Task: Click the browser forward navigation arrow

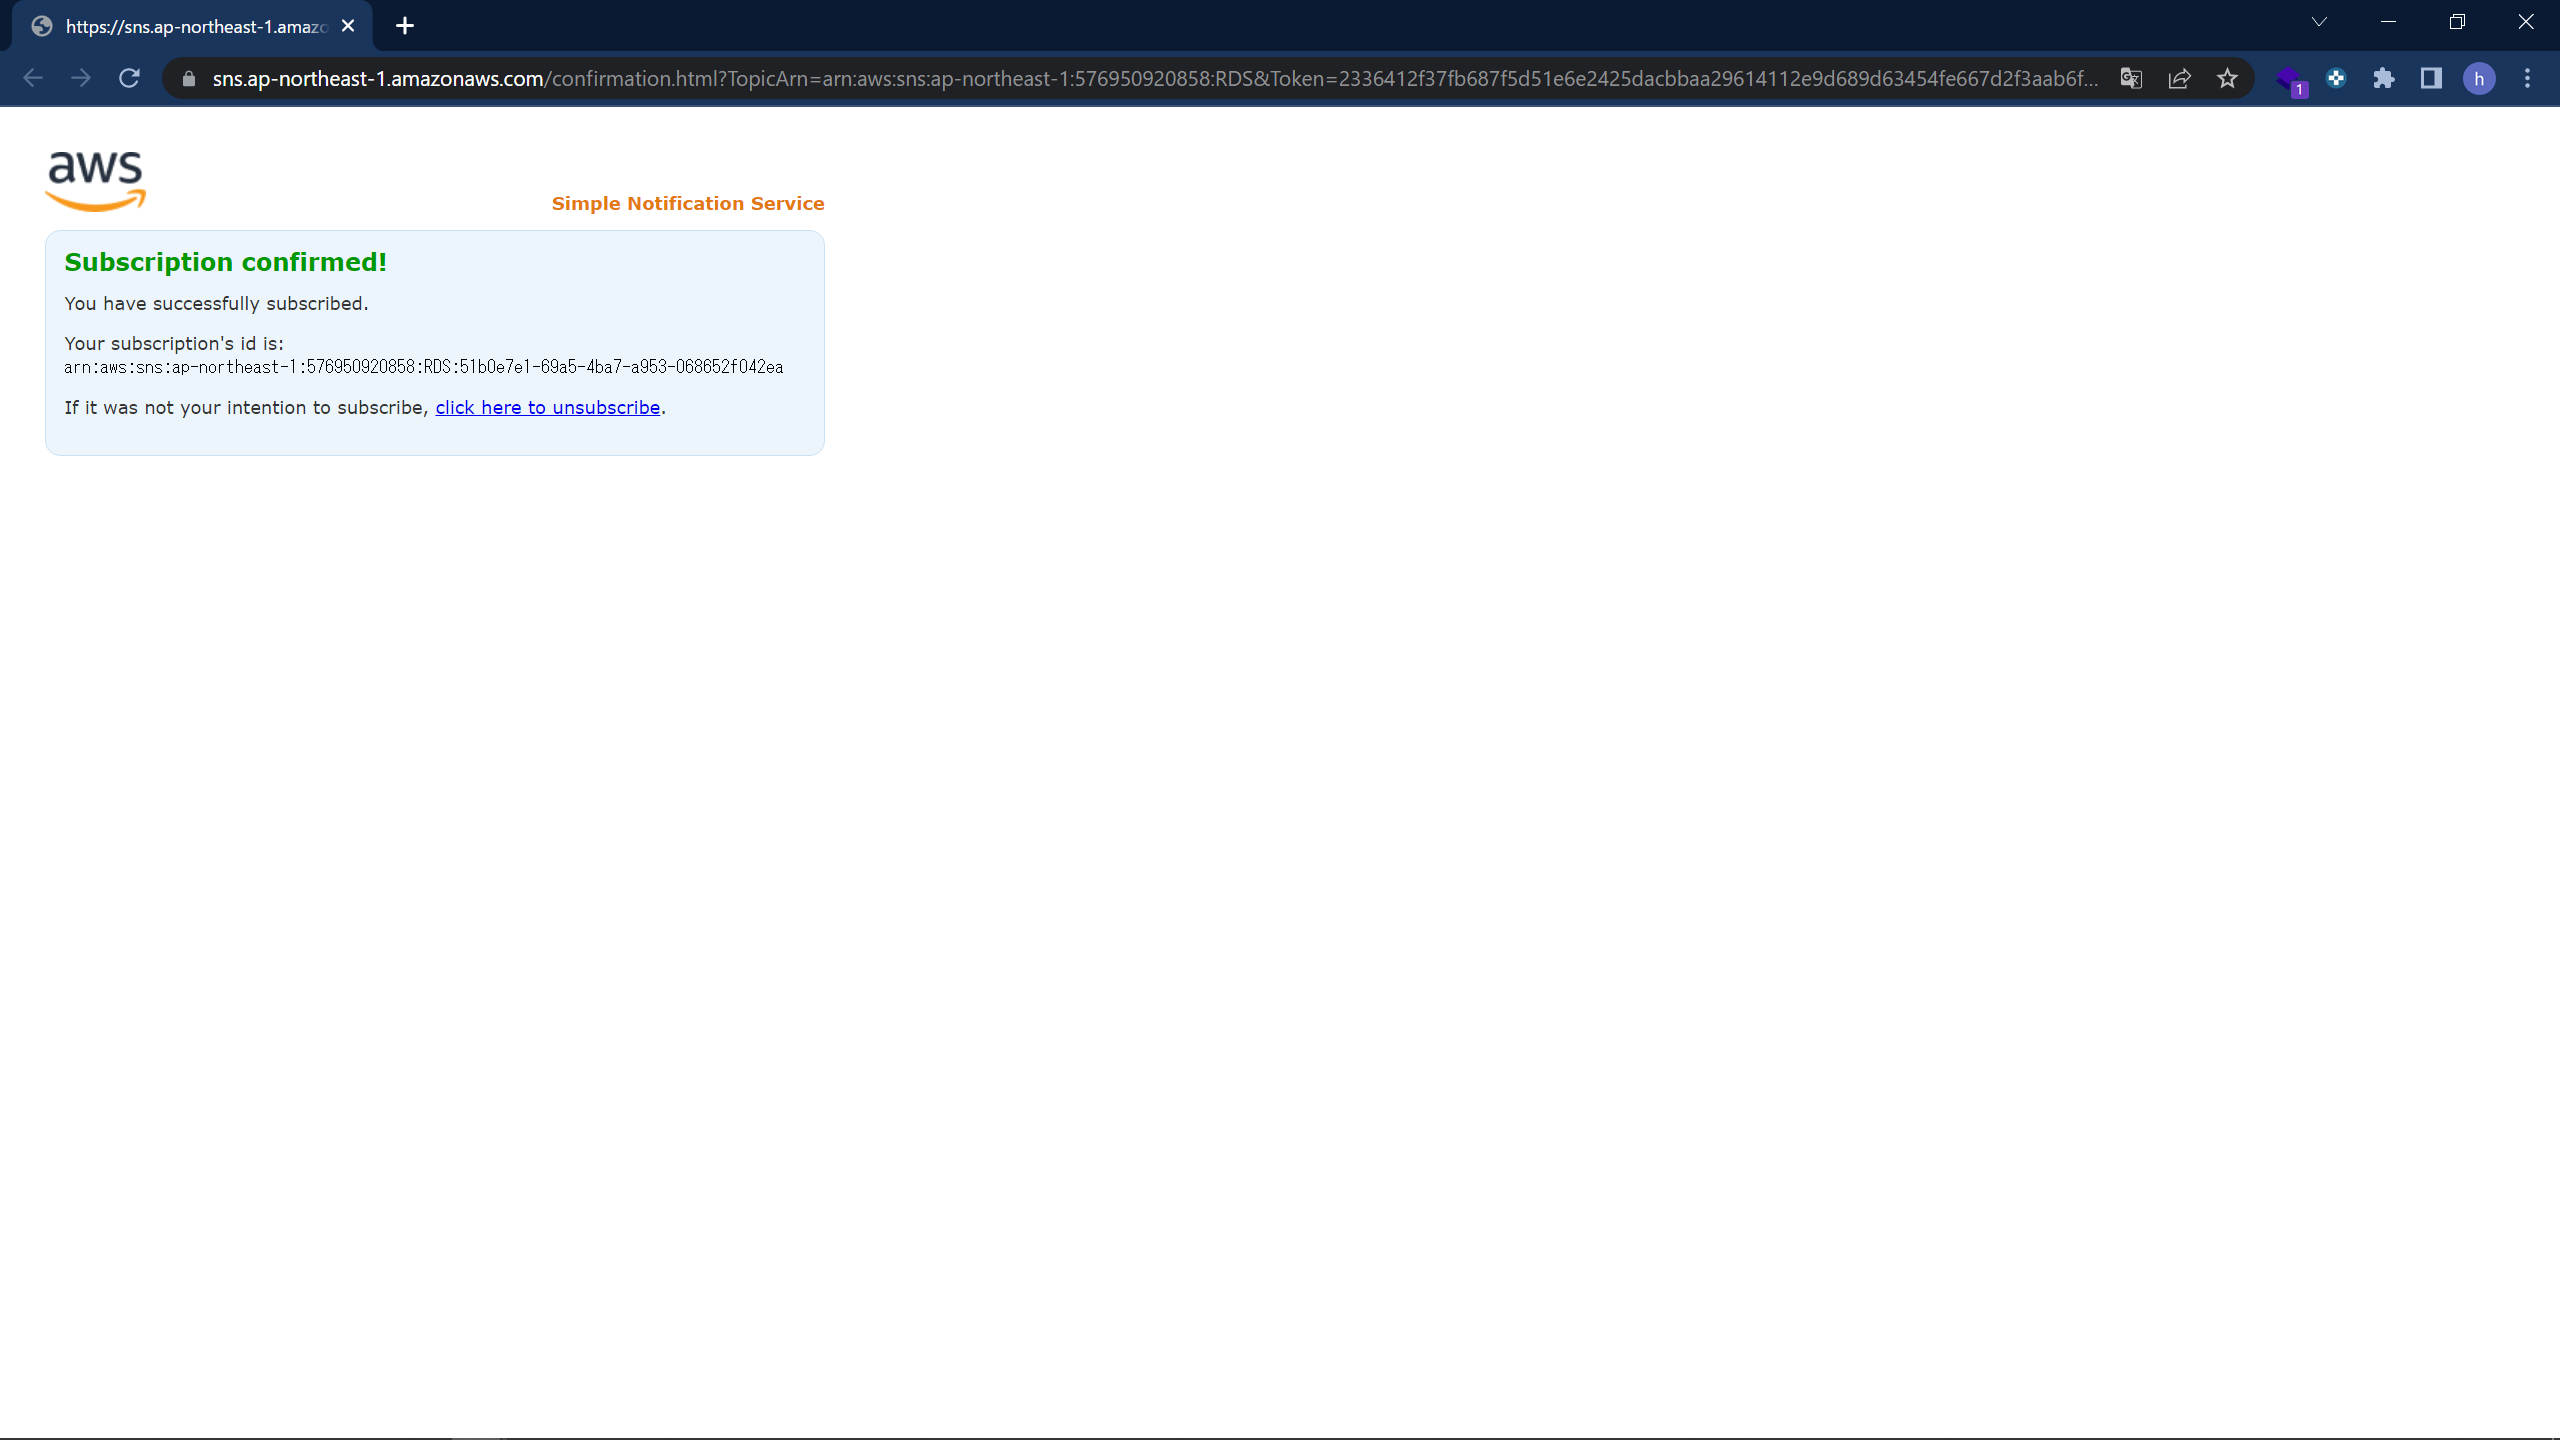Action: point(81,79)
